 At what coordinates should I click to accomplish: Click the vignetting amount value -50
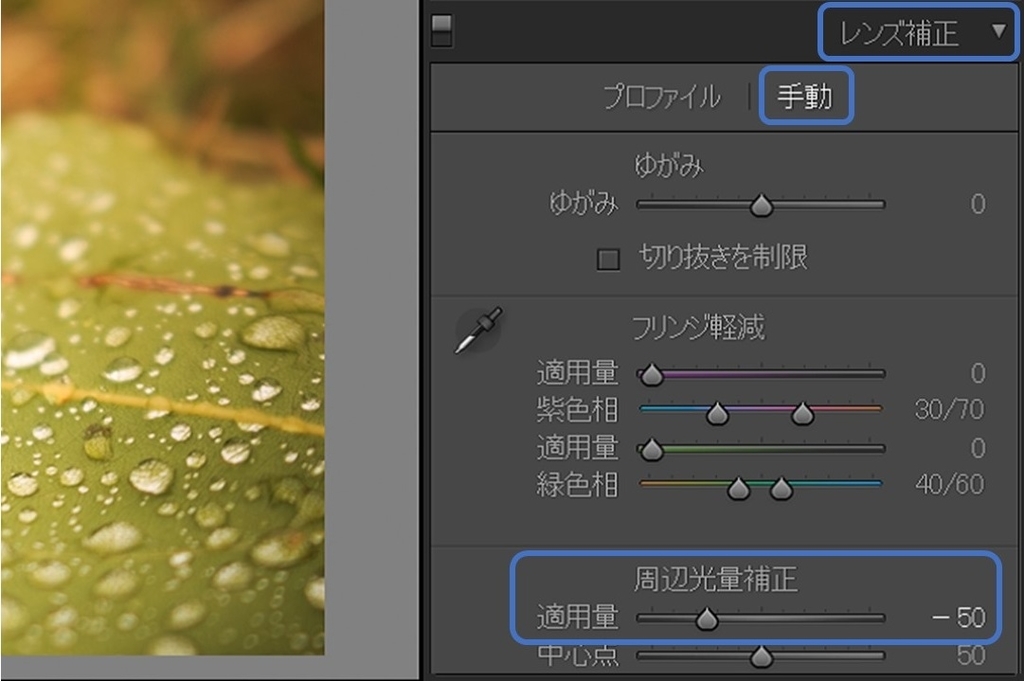(x=959, y=618)
